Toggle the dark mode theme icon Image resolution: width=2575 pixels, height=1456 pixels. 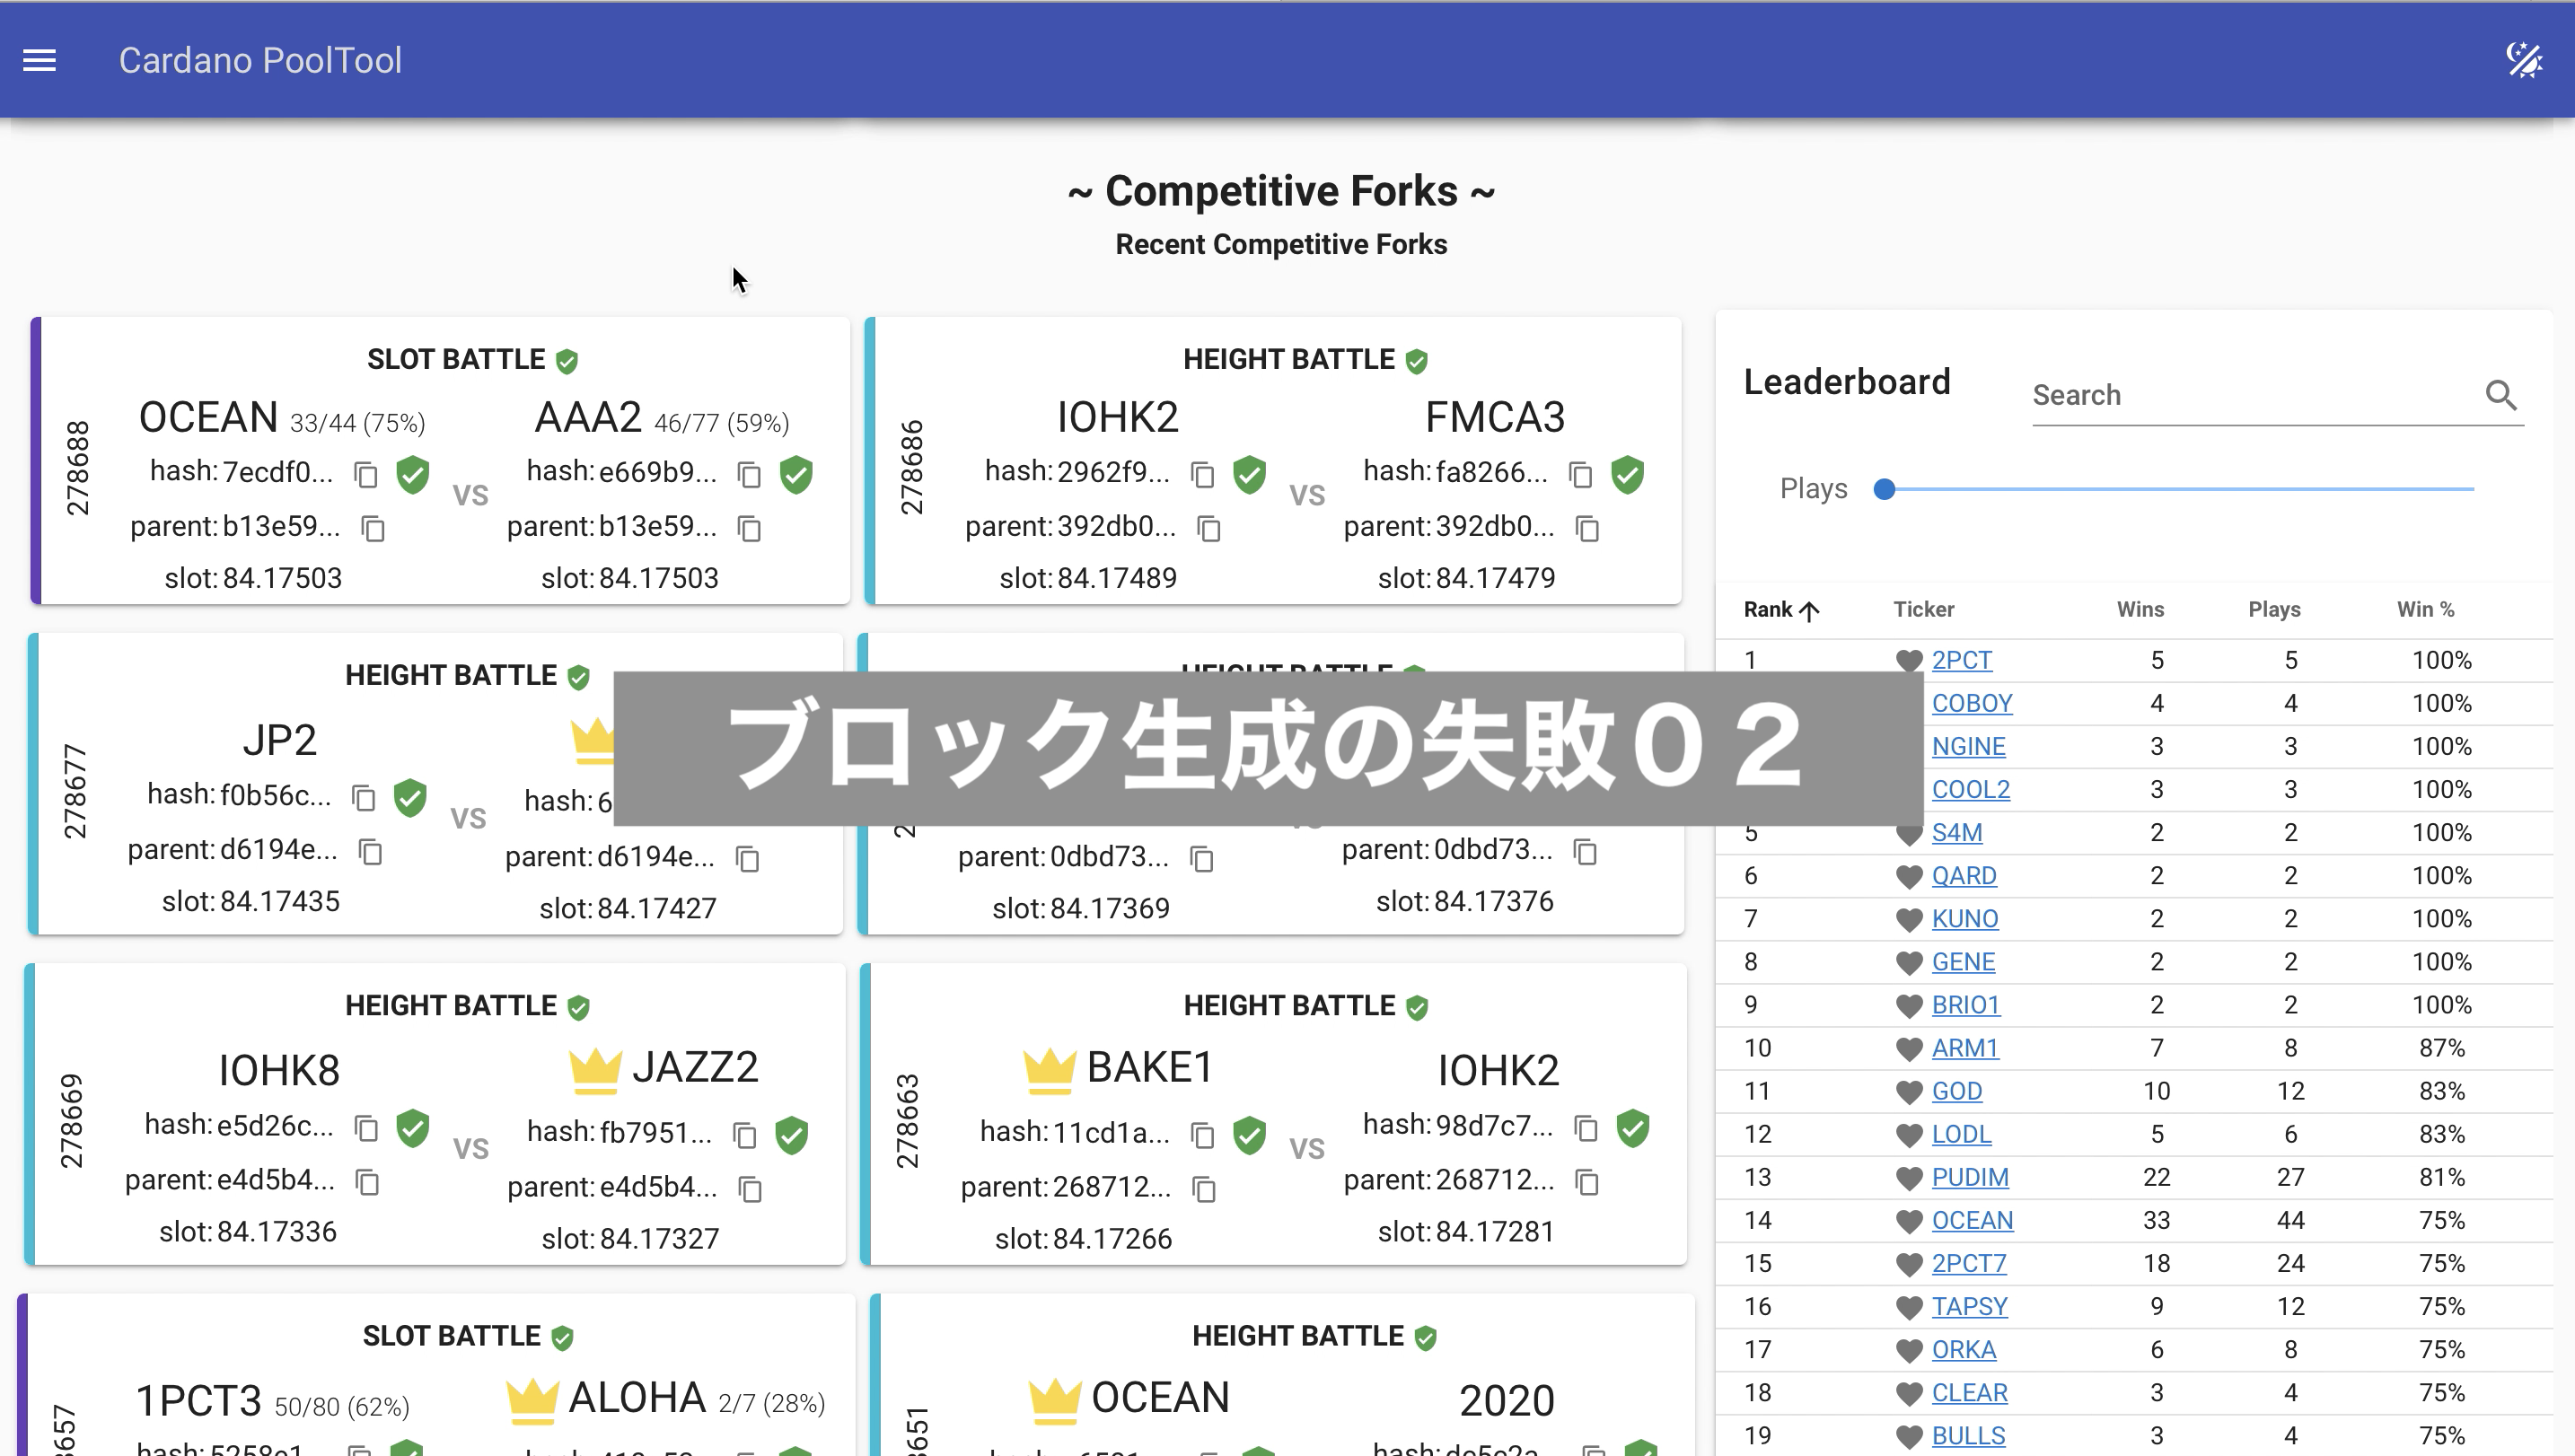(2524, 61)
